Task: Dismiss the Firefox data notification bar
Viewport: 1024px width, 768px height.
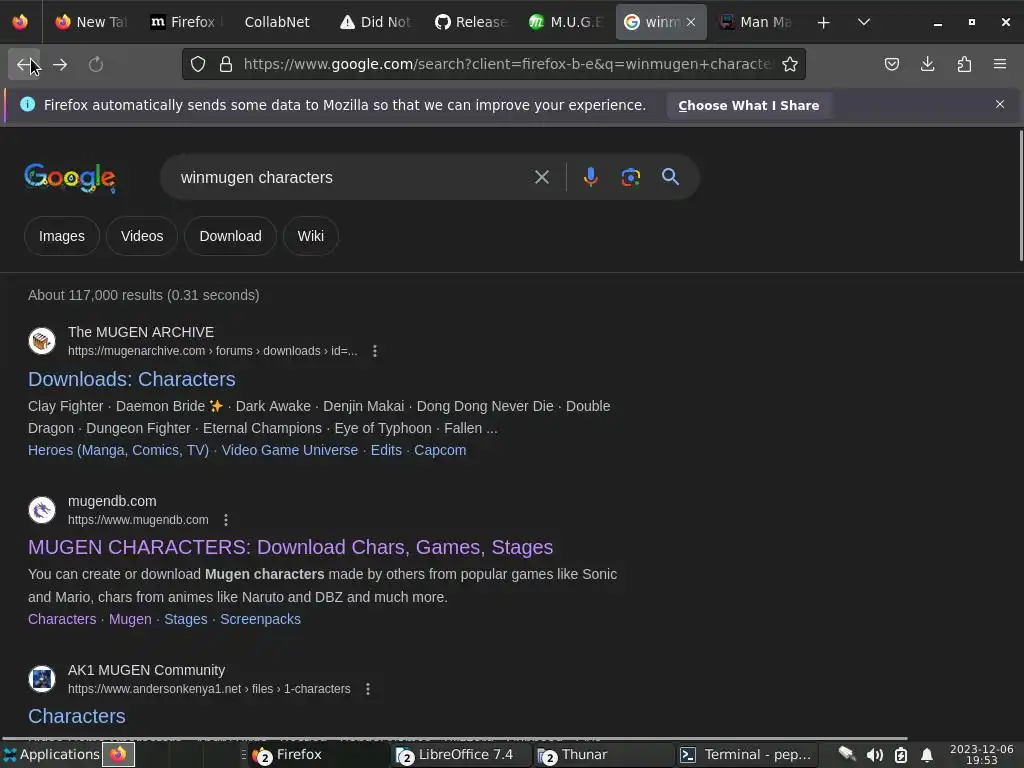Action: [1000, 104]
